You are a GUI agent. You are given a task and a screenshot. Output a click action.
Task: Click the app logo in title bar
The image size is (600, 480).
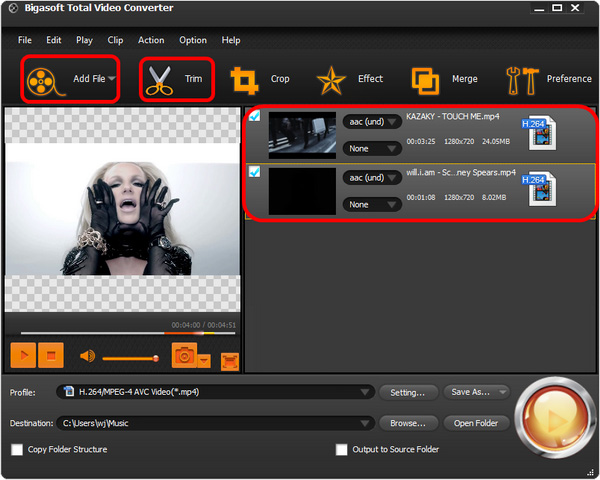[13, 8]
